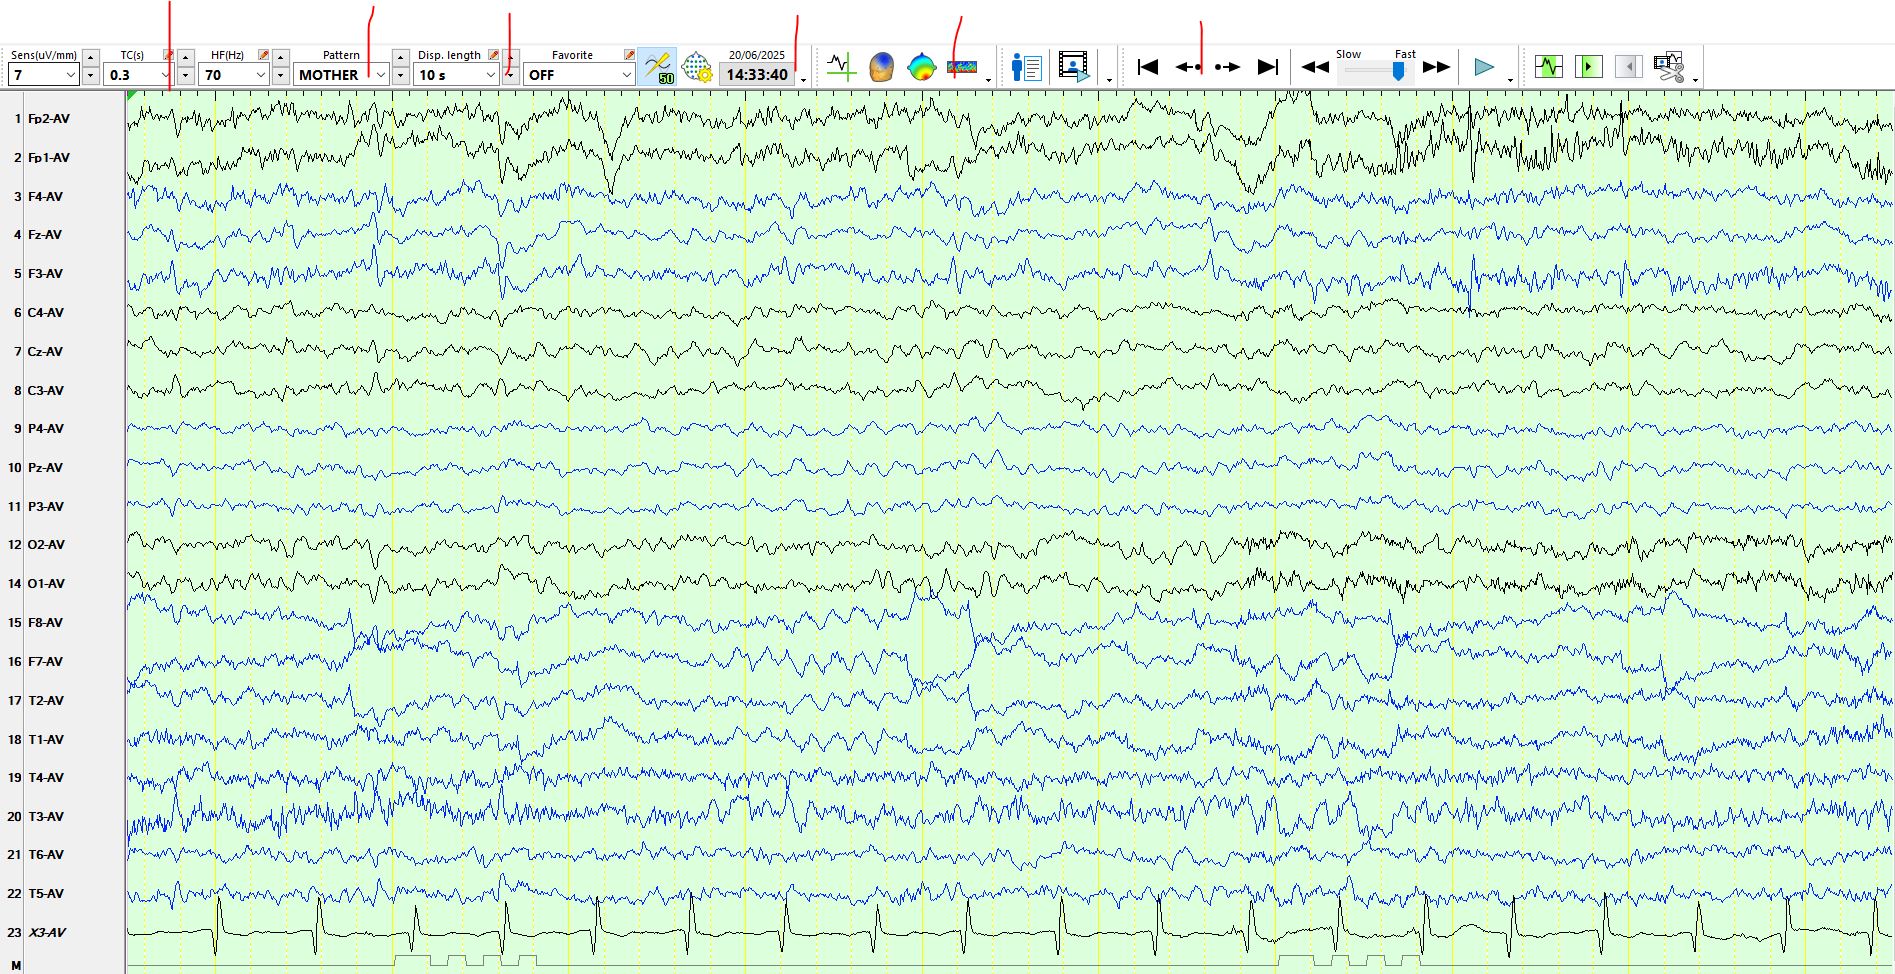Click the rewind double-arrow button
The width and height of the screenshot is (1895, 974).
1315,67
